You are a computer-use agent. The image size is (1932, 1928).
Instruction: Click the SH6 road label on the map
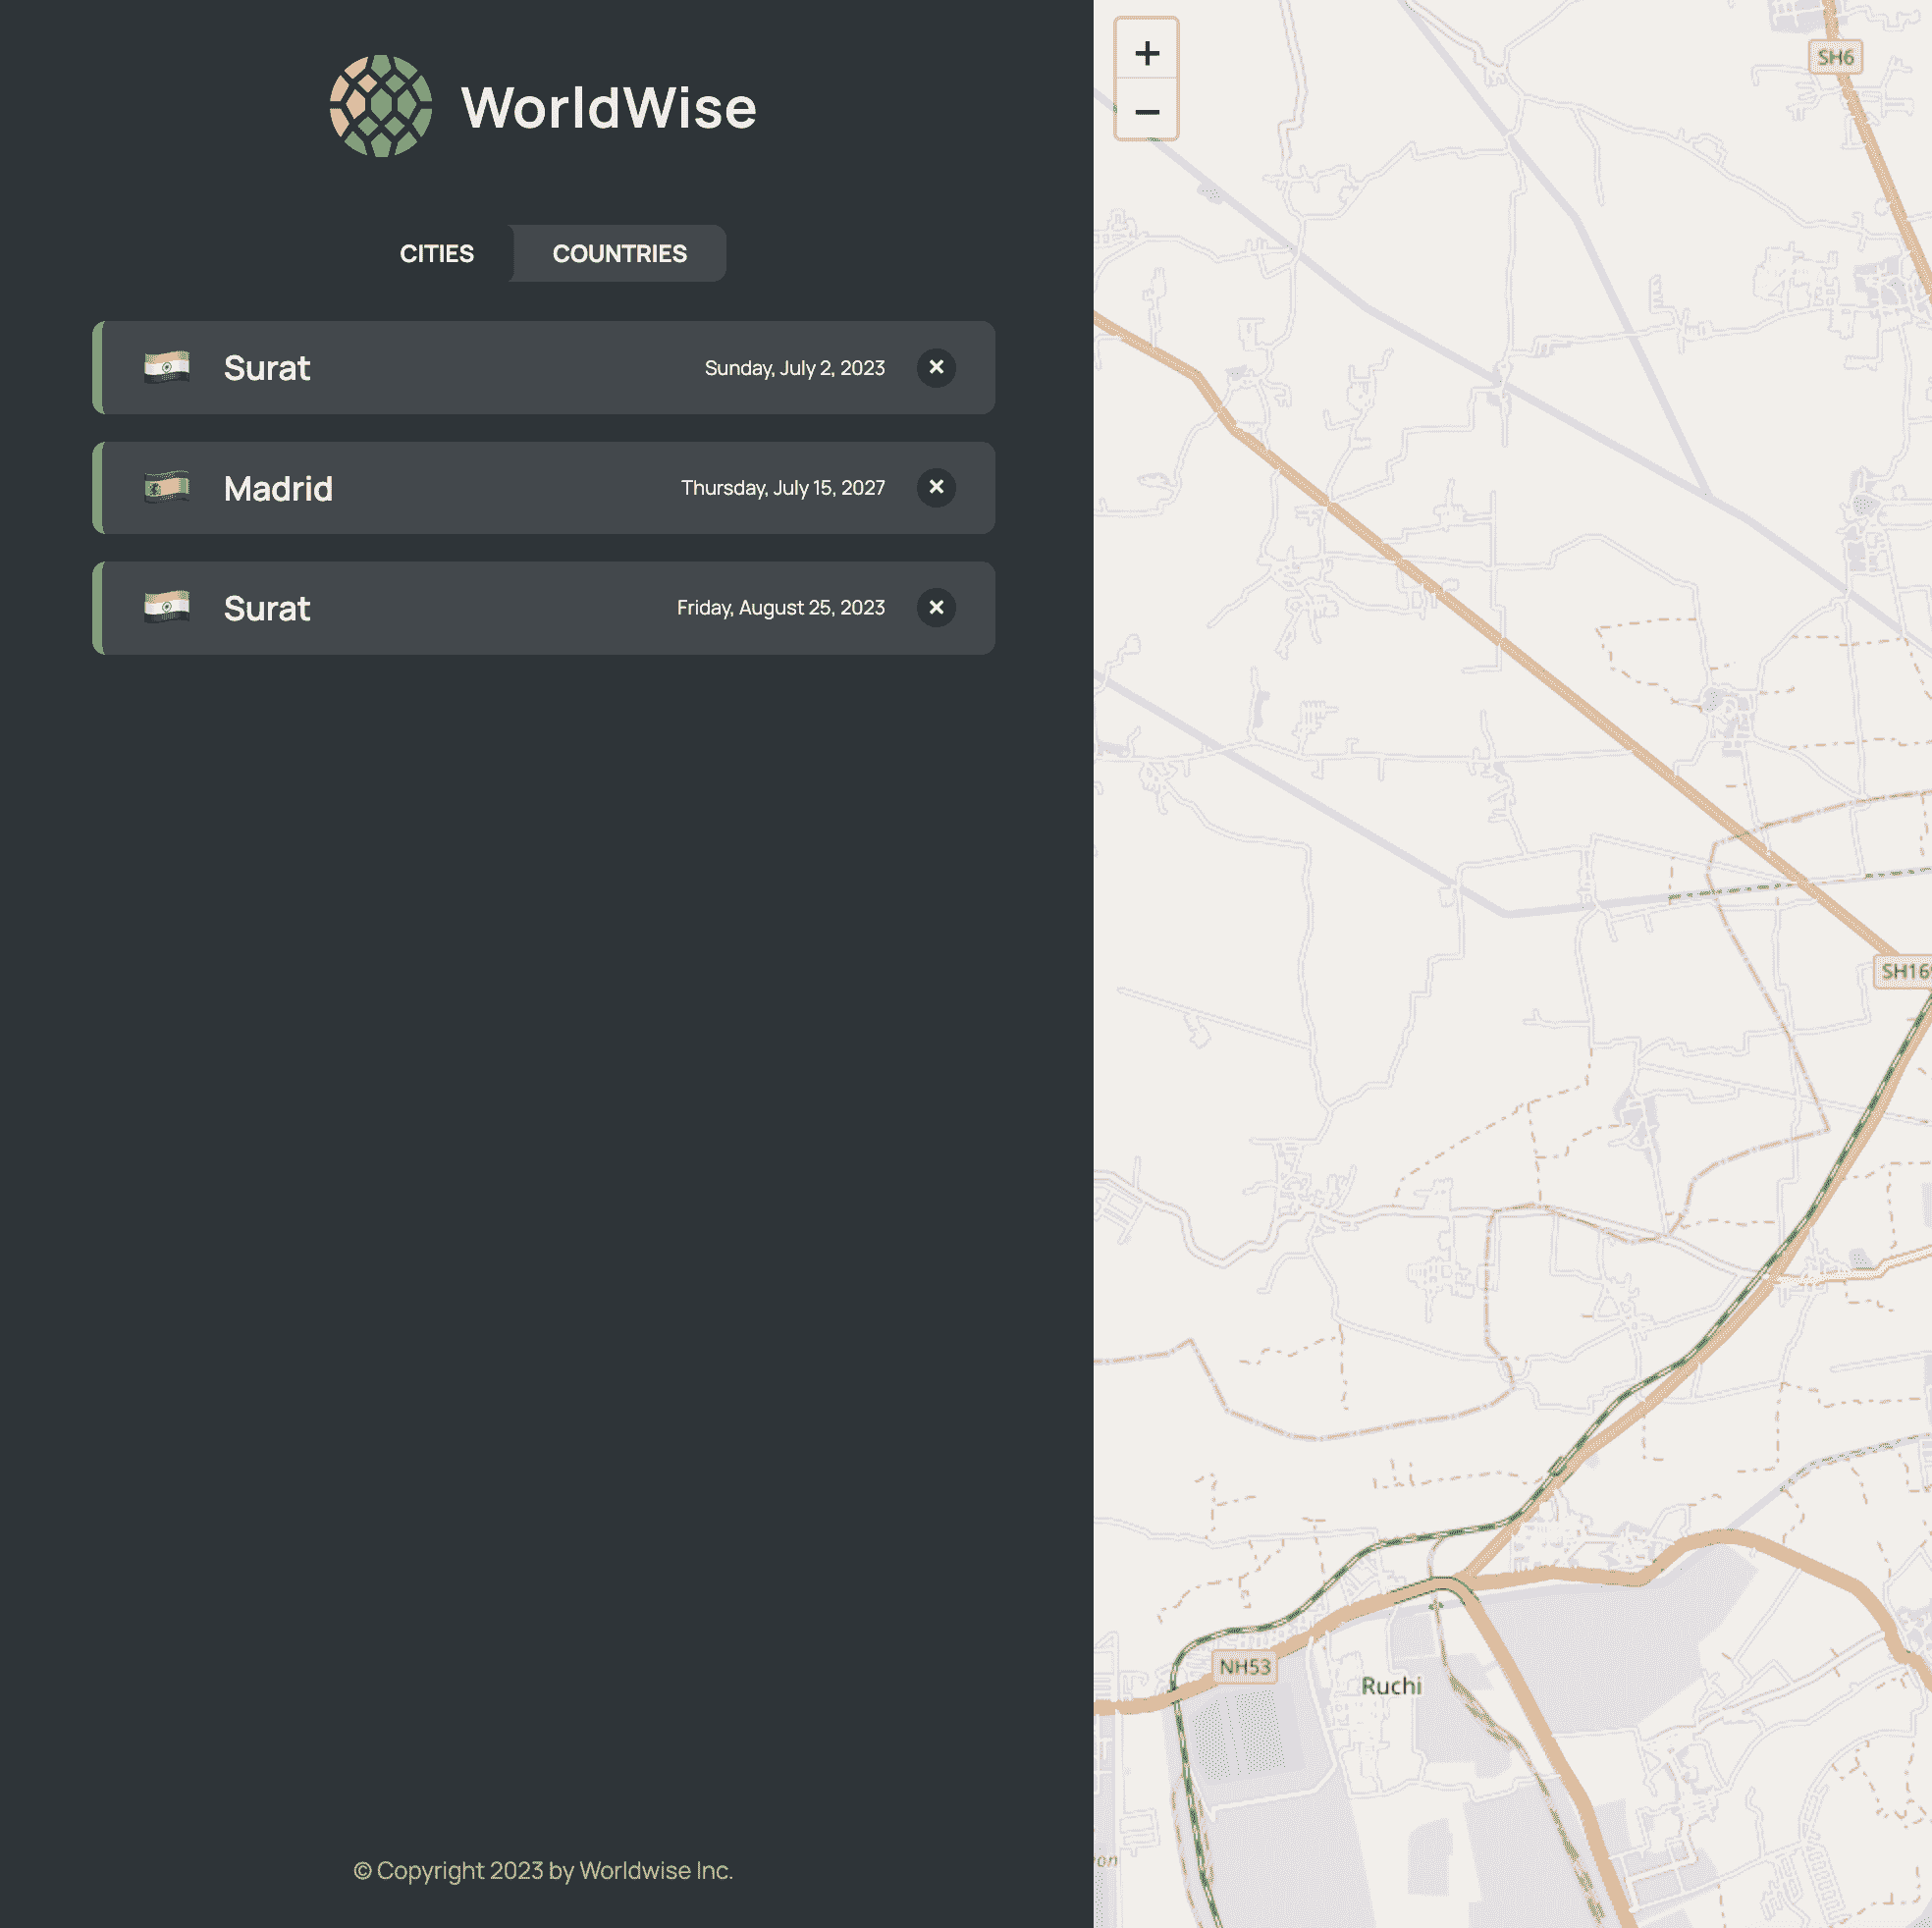(x=1836, y=57)
